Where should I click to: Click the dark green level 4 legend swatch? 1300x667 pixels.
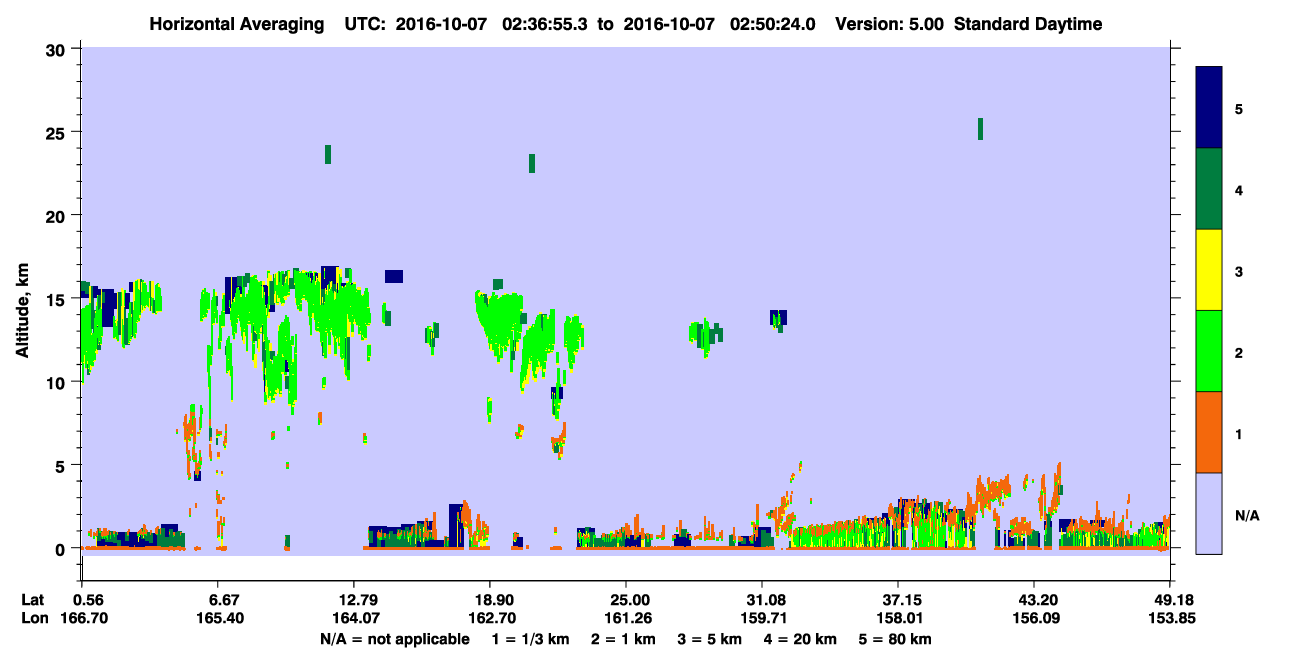click(1209, 189)
